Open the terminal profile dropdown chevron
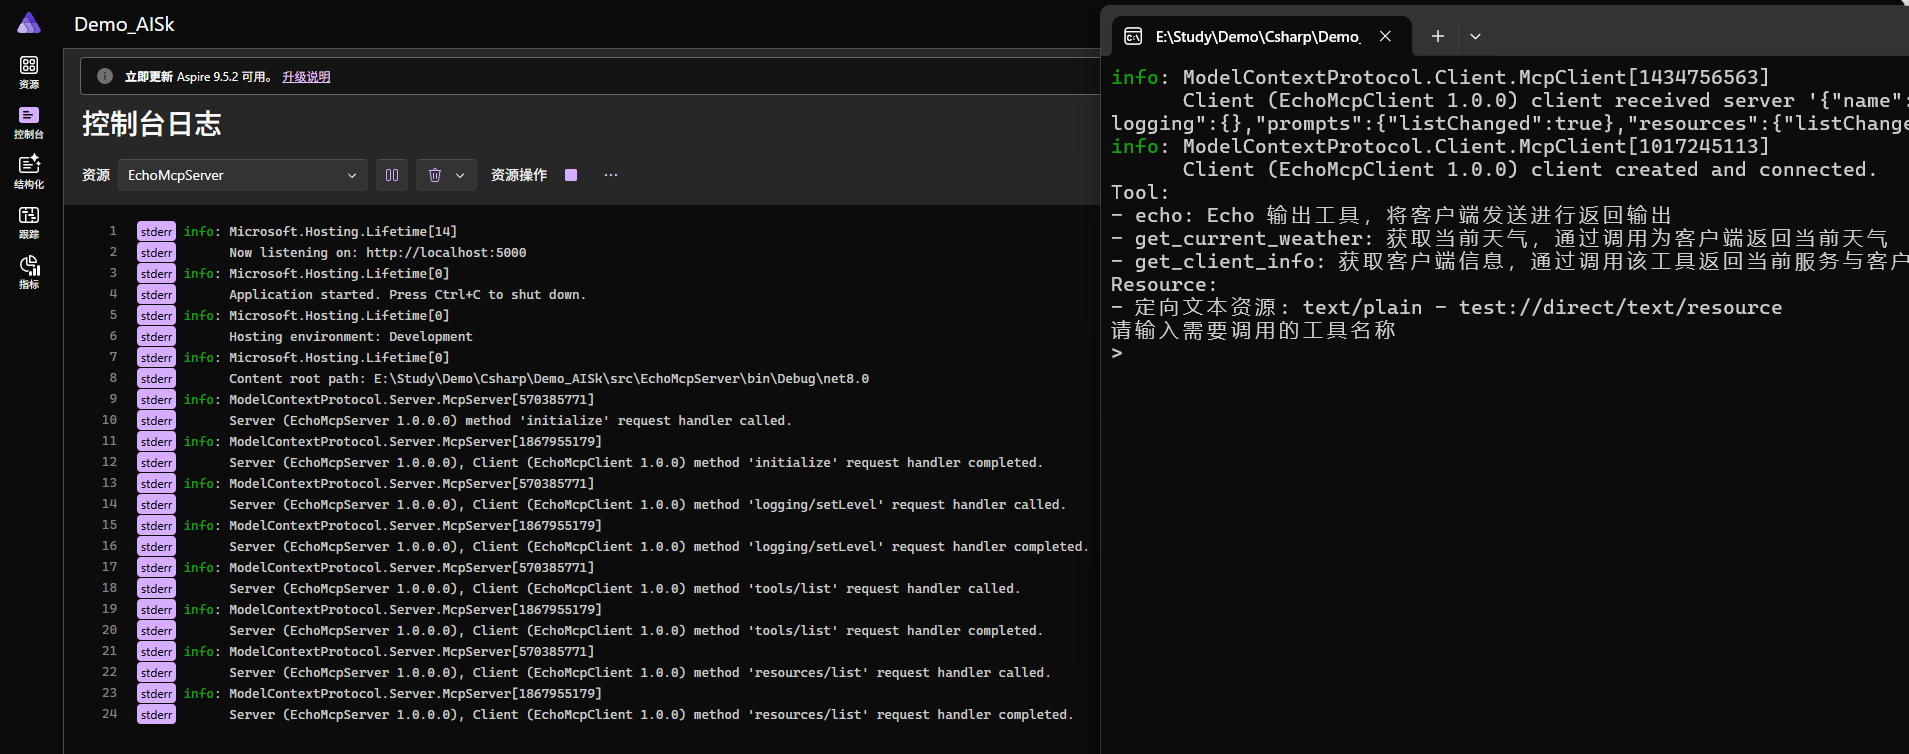 (1475, 36)
